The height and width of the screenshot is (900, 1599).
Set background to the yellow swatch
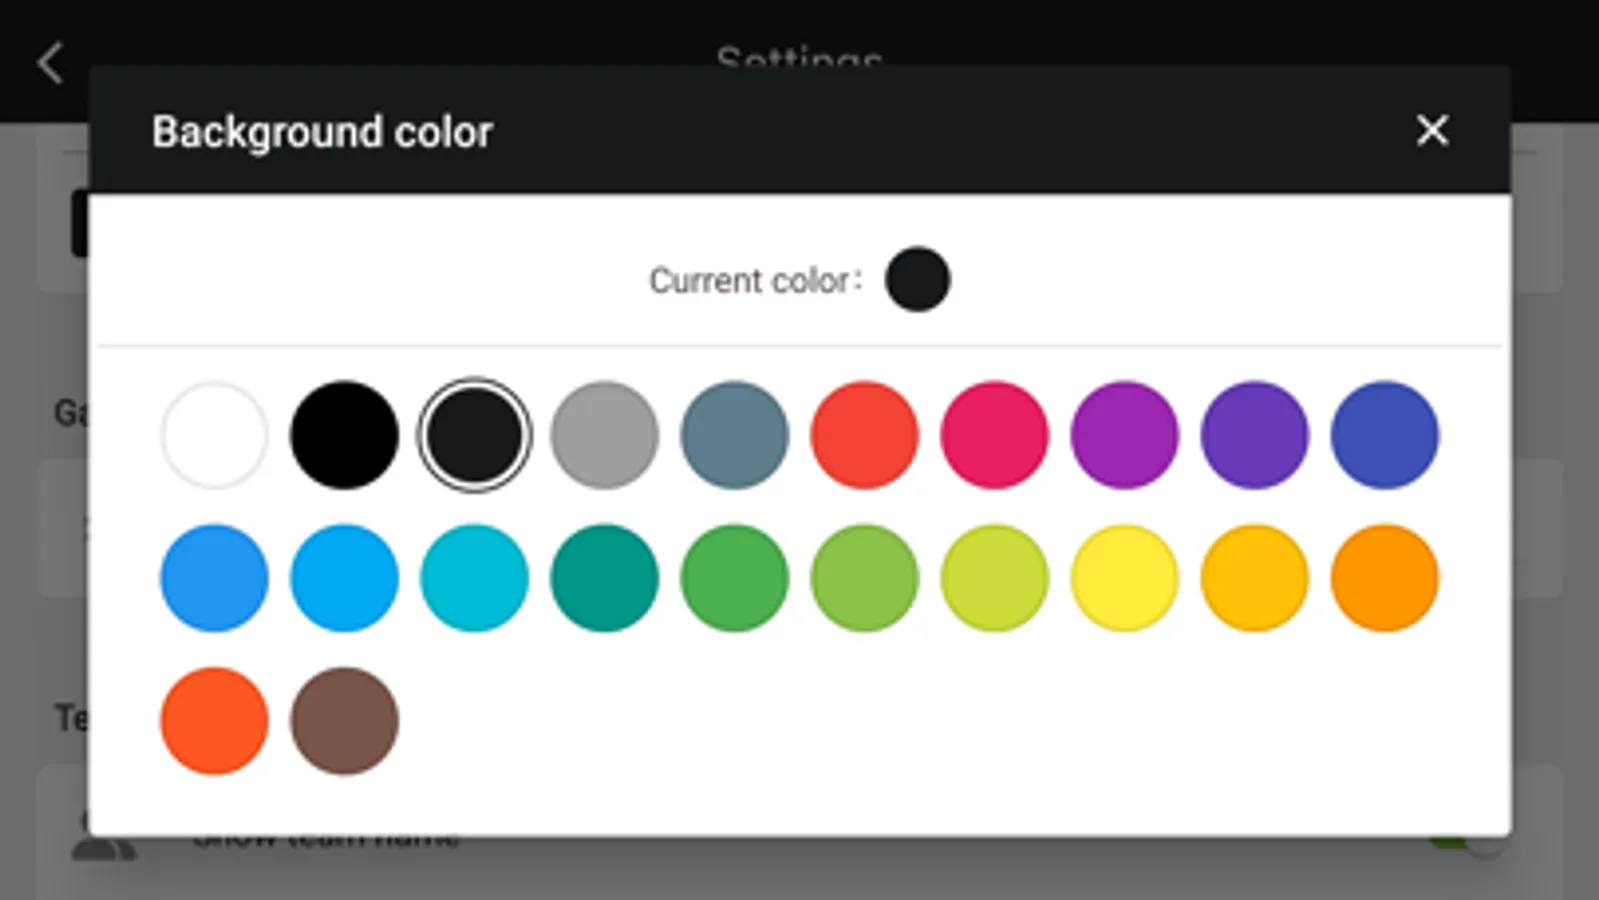(1124, 578)
